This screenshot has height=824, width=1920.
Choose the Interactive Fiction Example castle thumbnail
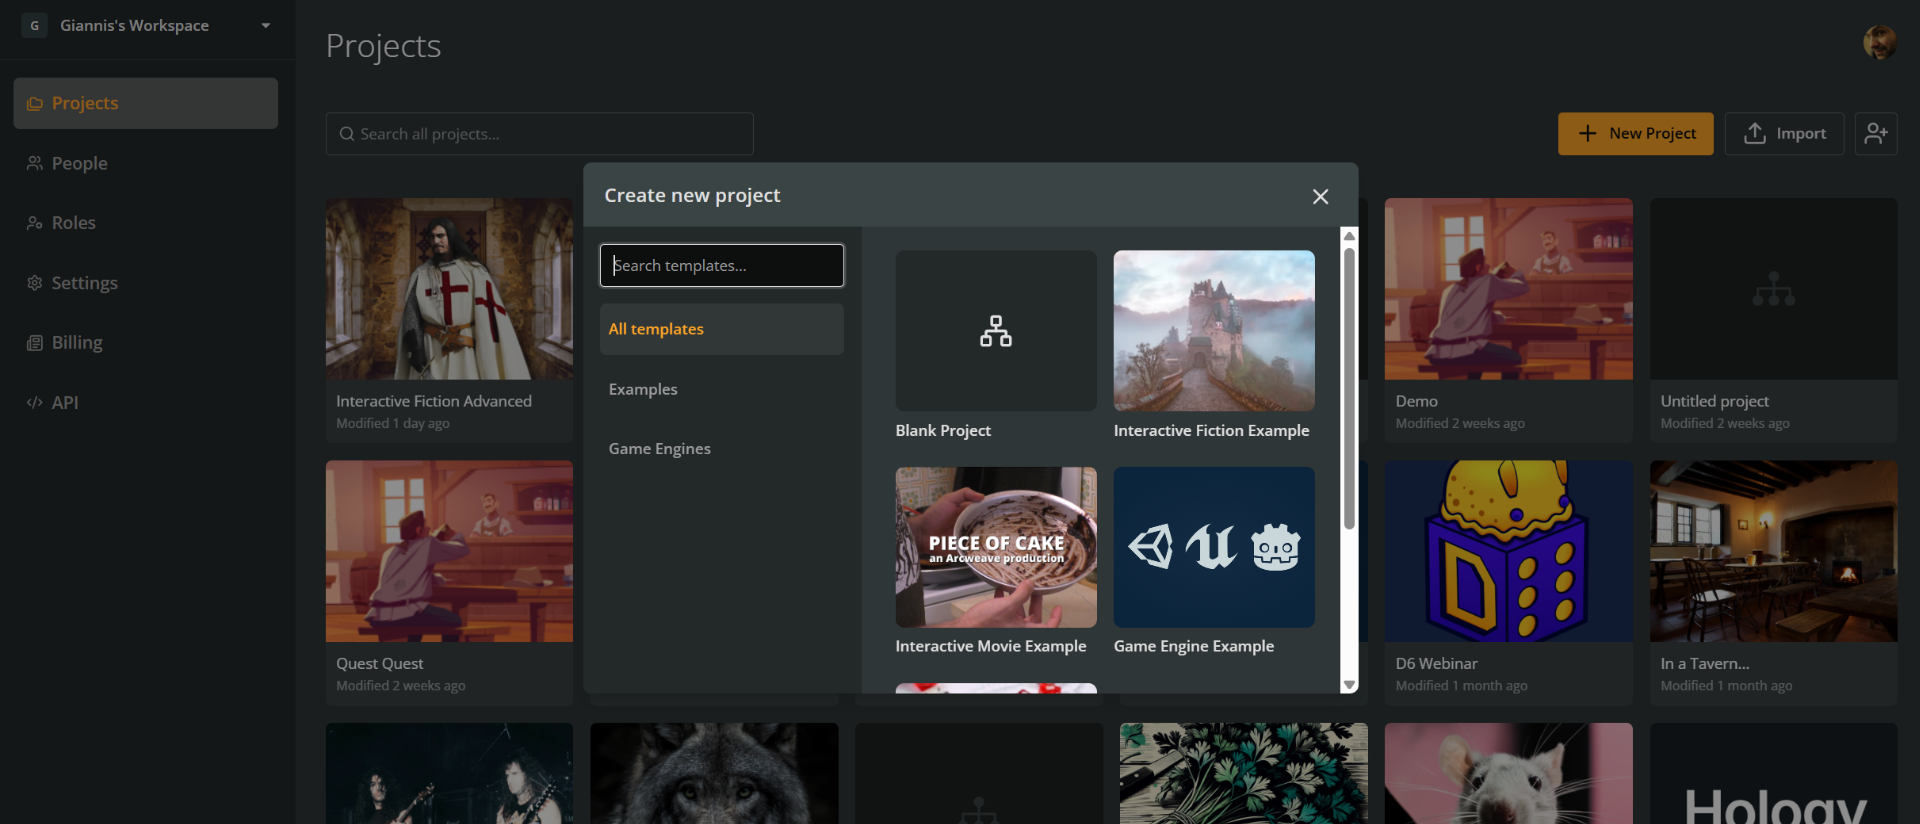(1214, 331)
